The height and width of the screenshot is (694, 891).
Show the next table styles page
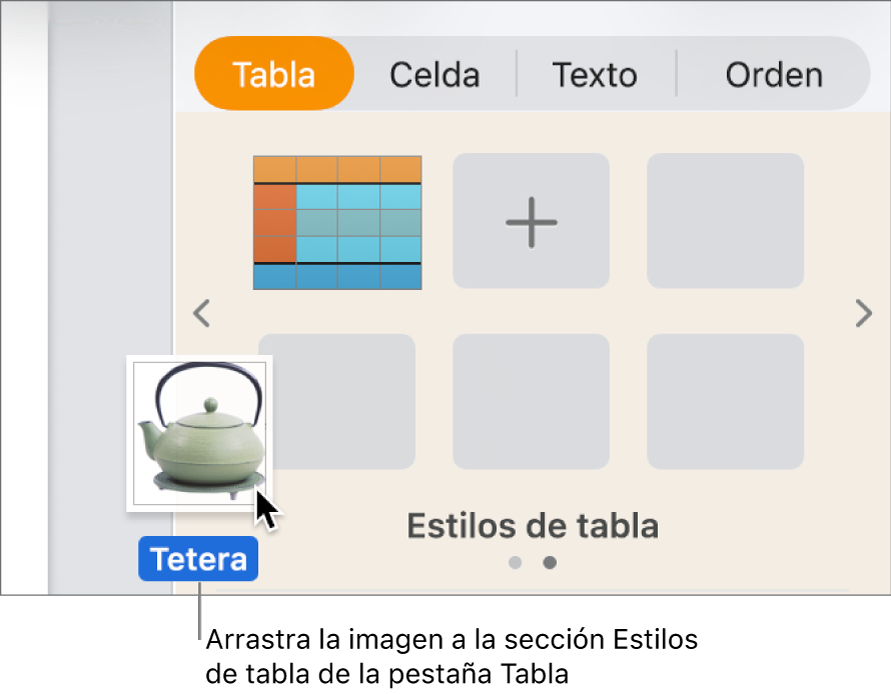[x=864, y=313]
